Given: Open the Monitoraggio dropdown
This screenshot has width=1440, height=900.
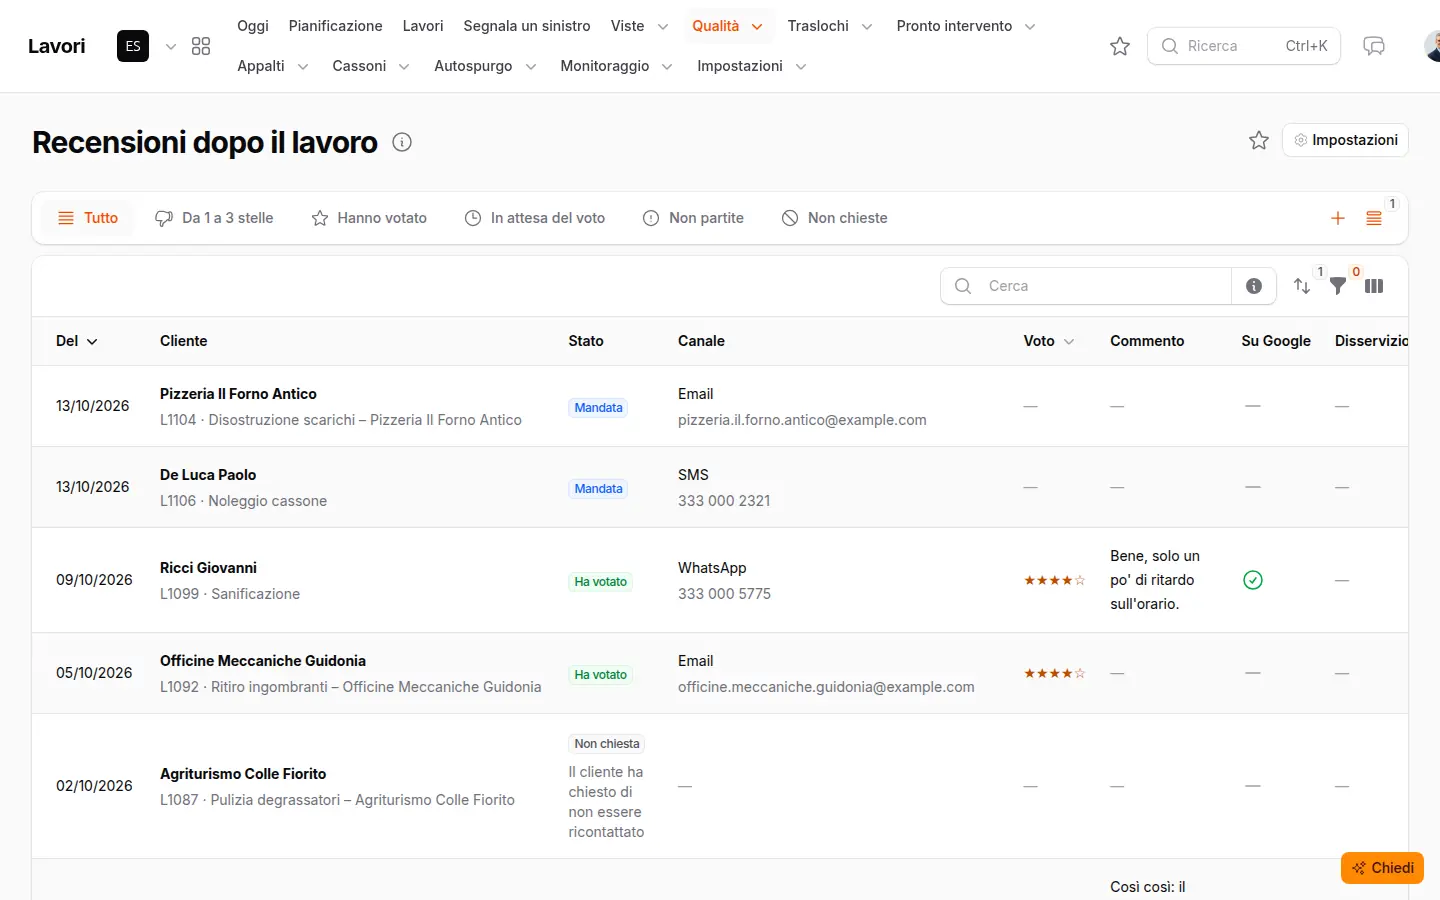Looking at the screenshot, I should pos(616,66).
